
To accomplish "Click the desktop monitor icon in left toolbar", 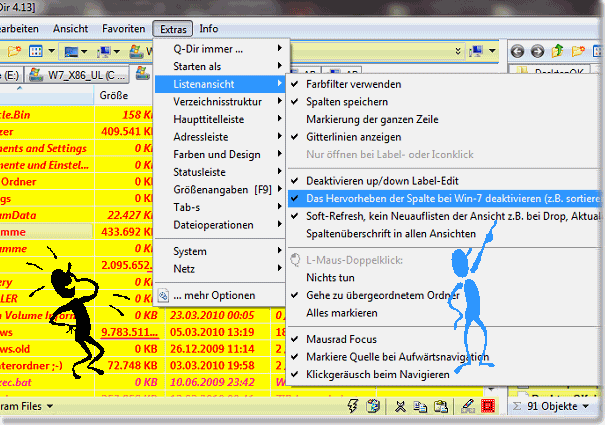I will pos(72,51).
